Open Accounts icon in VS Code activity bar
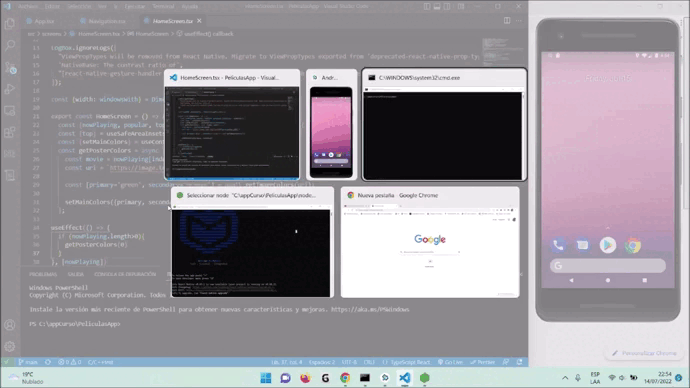 10,325
